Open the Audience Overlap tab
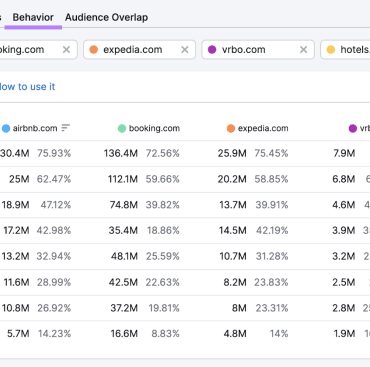Screen dimensions: 370x367 (106, 17)
